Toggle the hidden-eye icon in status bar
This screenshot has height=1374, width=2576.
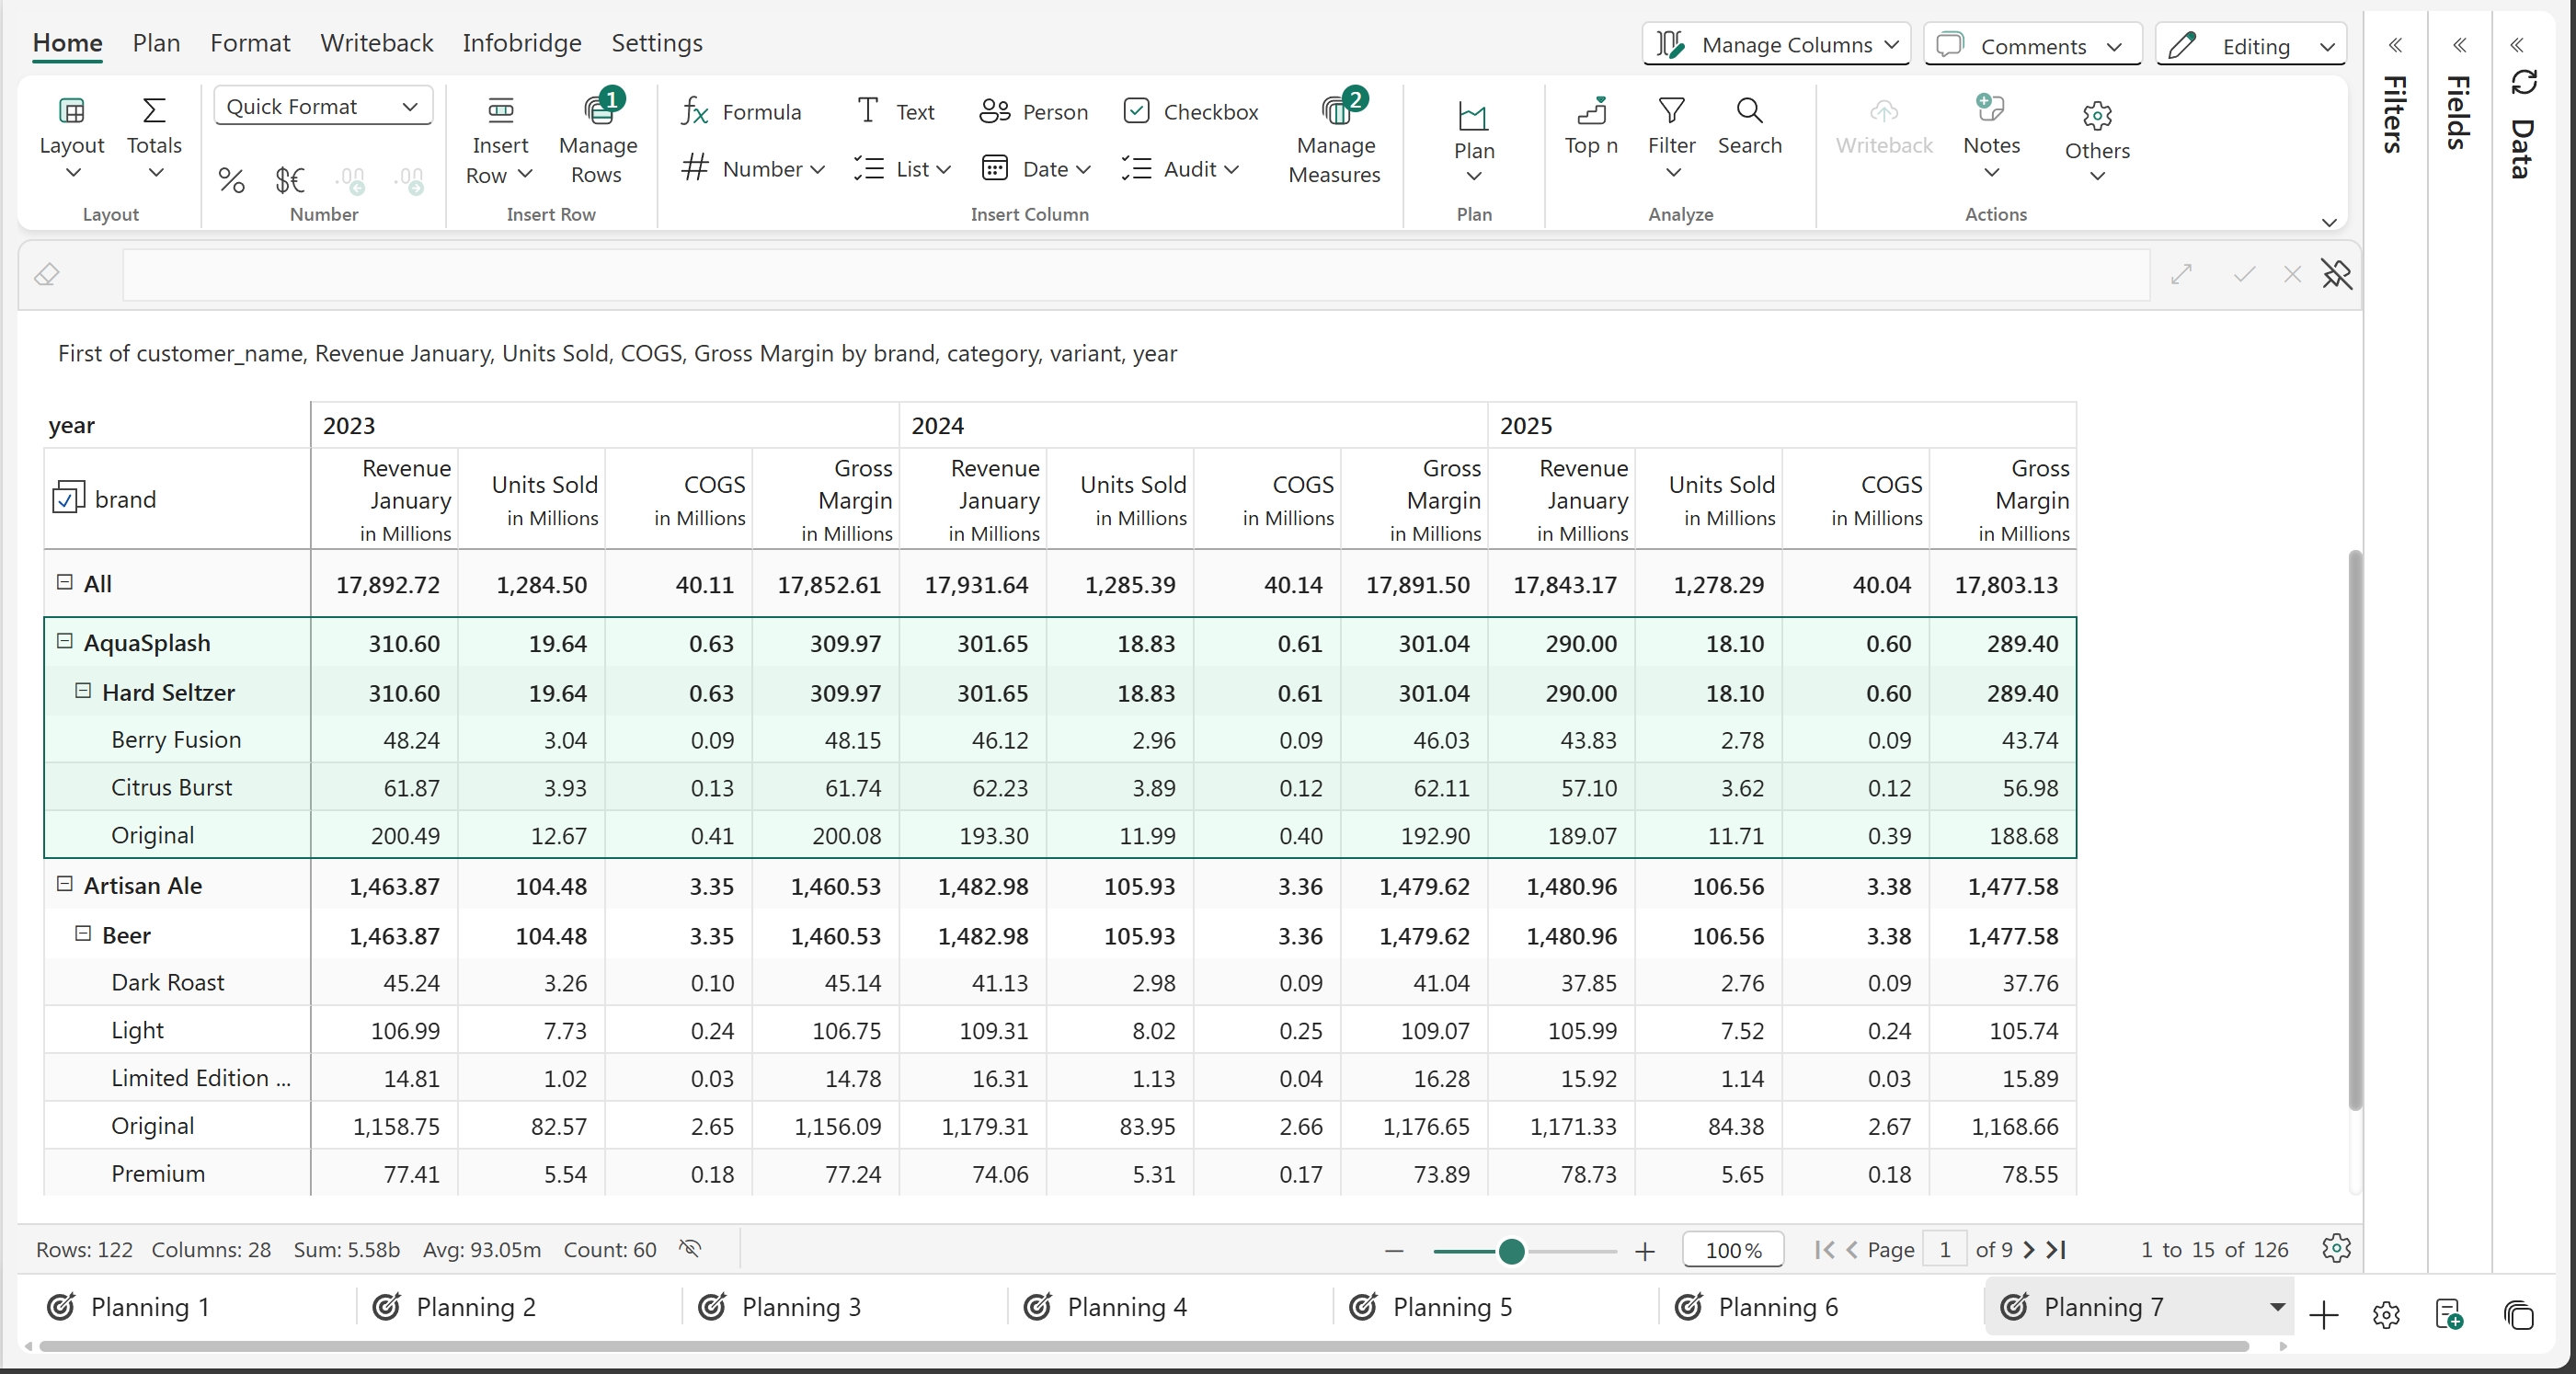[x=690, y=1248]
